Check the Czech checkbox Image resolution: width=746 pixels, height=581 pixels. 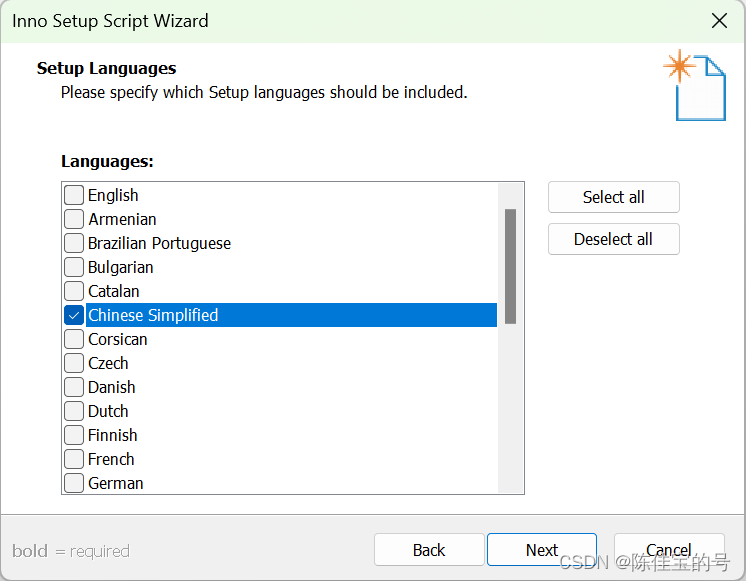(74, 363)
